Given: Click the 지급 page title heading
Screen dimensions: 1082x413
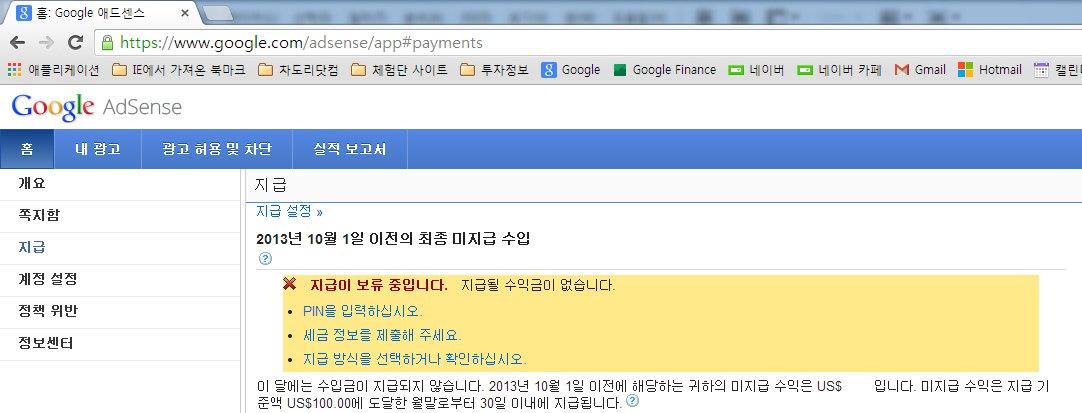Looking at the screenshot, I should tap(270, 185).
